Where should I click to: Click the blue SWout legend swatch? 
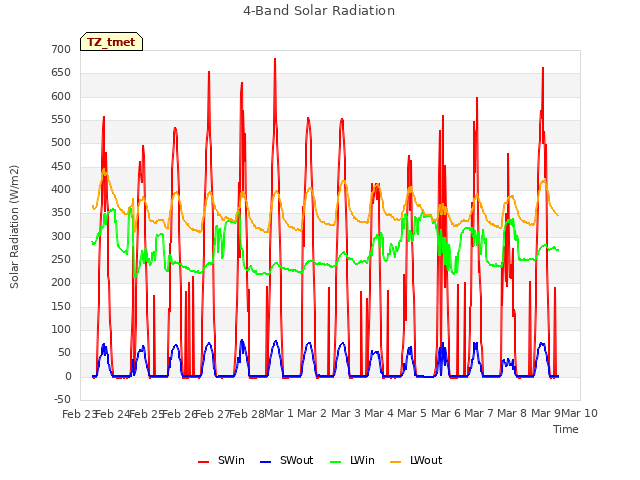click(265, 462)
